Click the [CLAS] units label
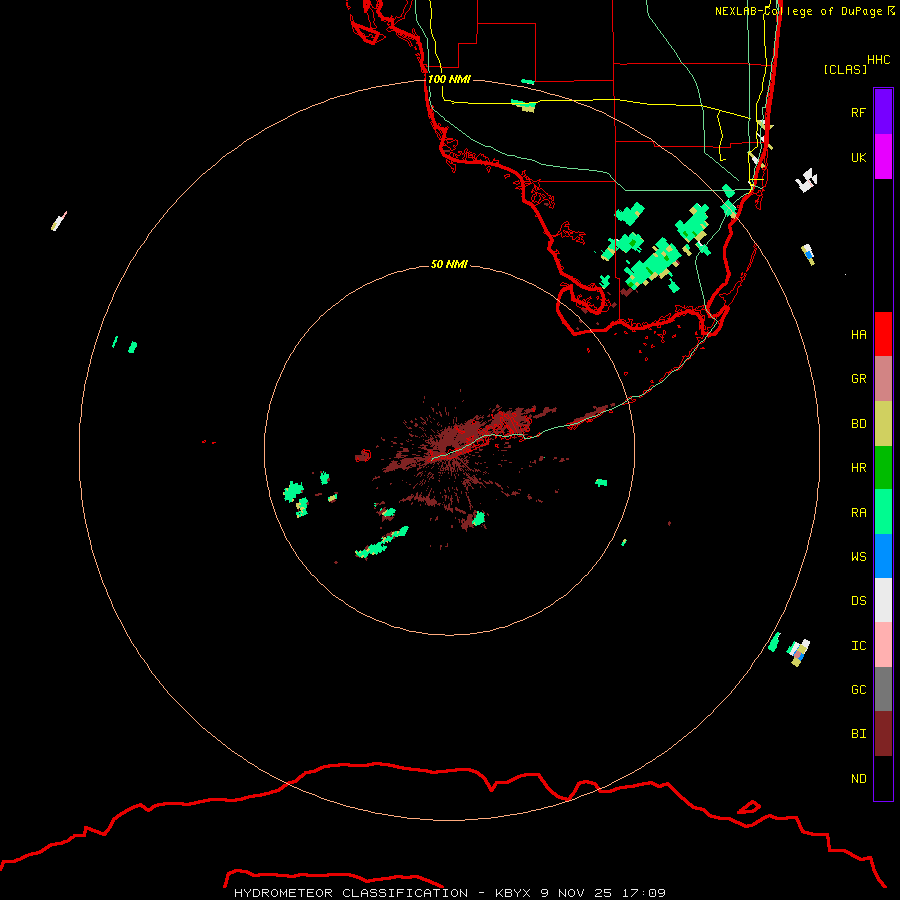900x900 pixels. click(x=845, y=69)
